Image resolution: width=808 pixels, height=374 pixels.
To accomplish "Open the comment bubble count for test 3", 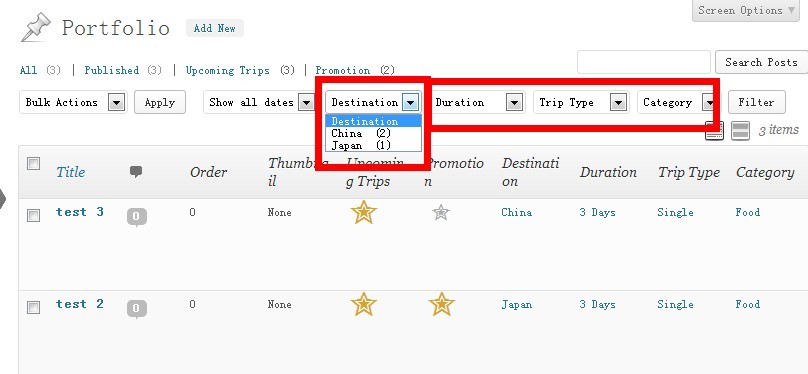I will [137, 217].
